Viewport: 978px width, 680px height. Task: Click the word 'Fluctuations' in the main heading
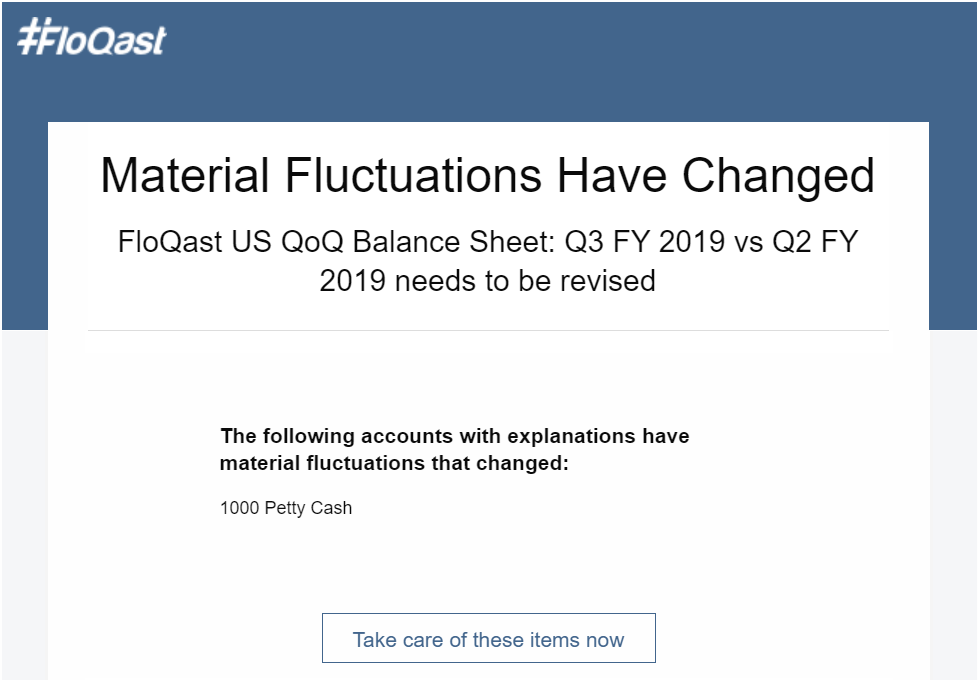coord(414,175)
